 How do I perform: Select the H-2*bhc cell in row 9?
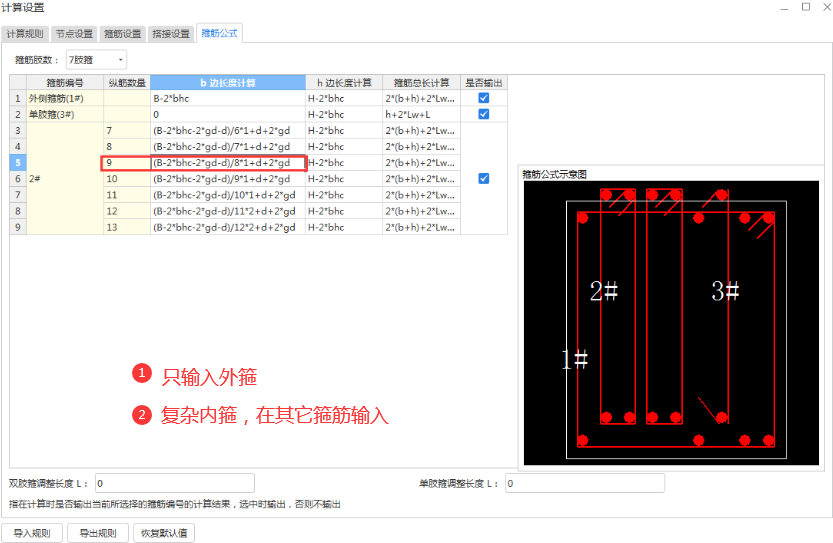[x=344, y=227]
